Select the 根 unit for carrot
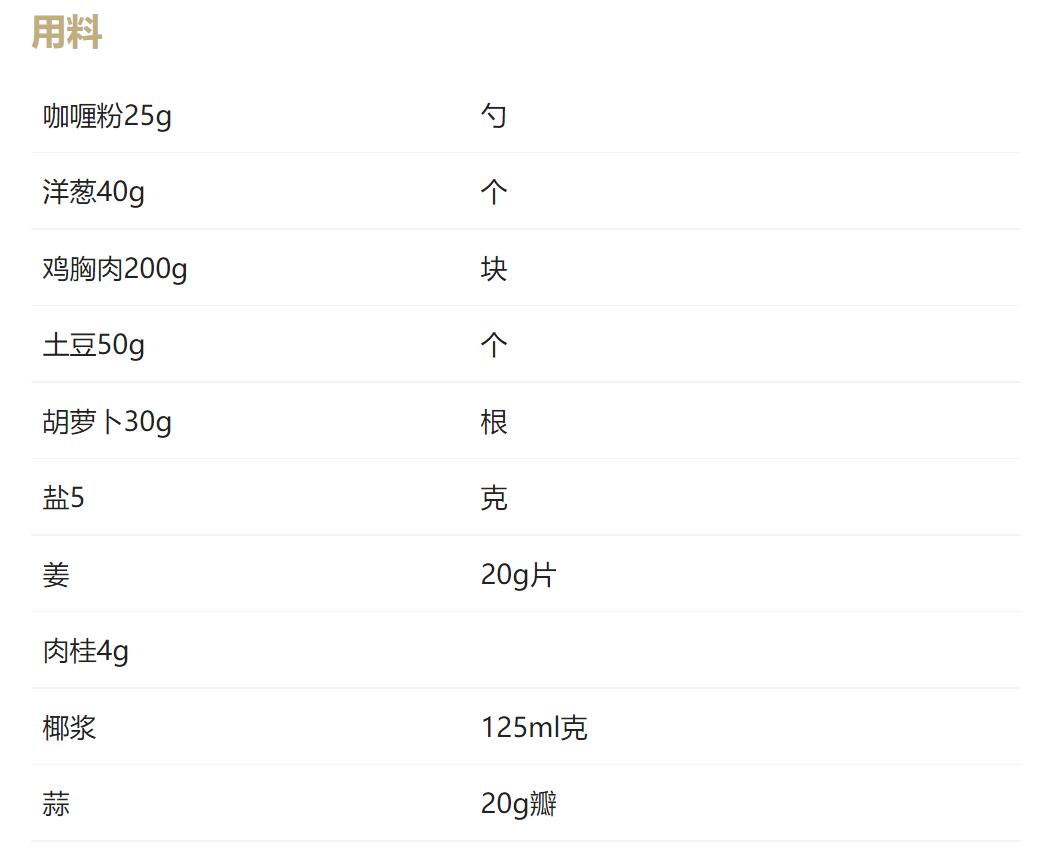The image size is (1056, 867). [494, 422]
